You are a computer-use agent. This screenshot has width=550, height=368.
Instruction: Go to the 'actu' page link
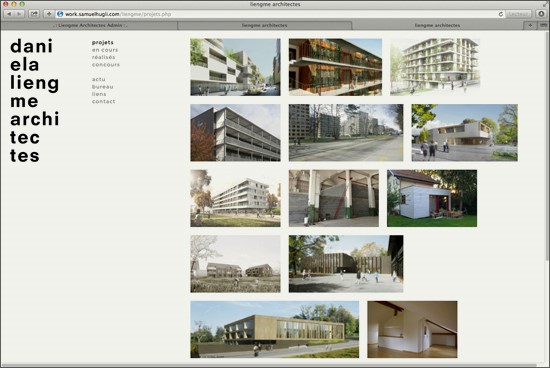pyautogui.click(x=99, y=79)
